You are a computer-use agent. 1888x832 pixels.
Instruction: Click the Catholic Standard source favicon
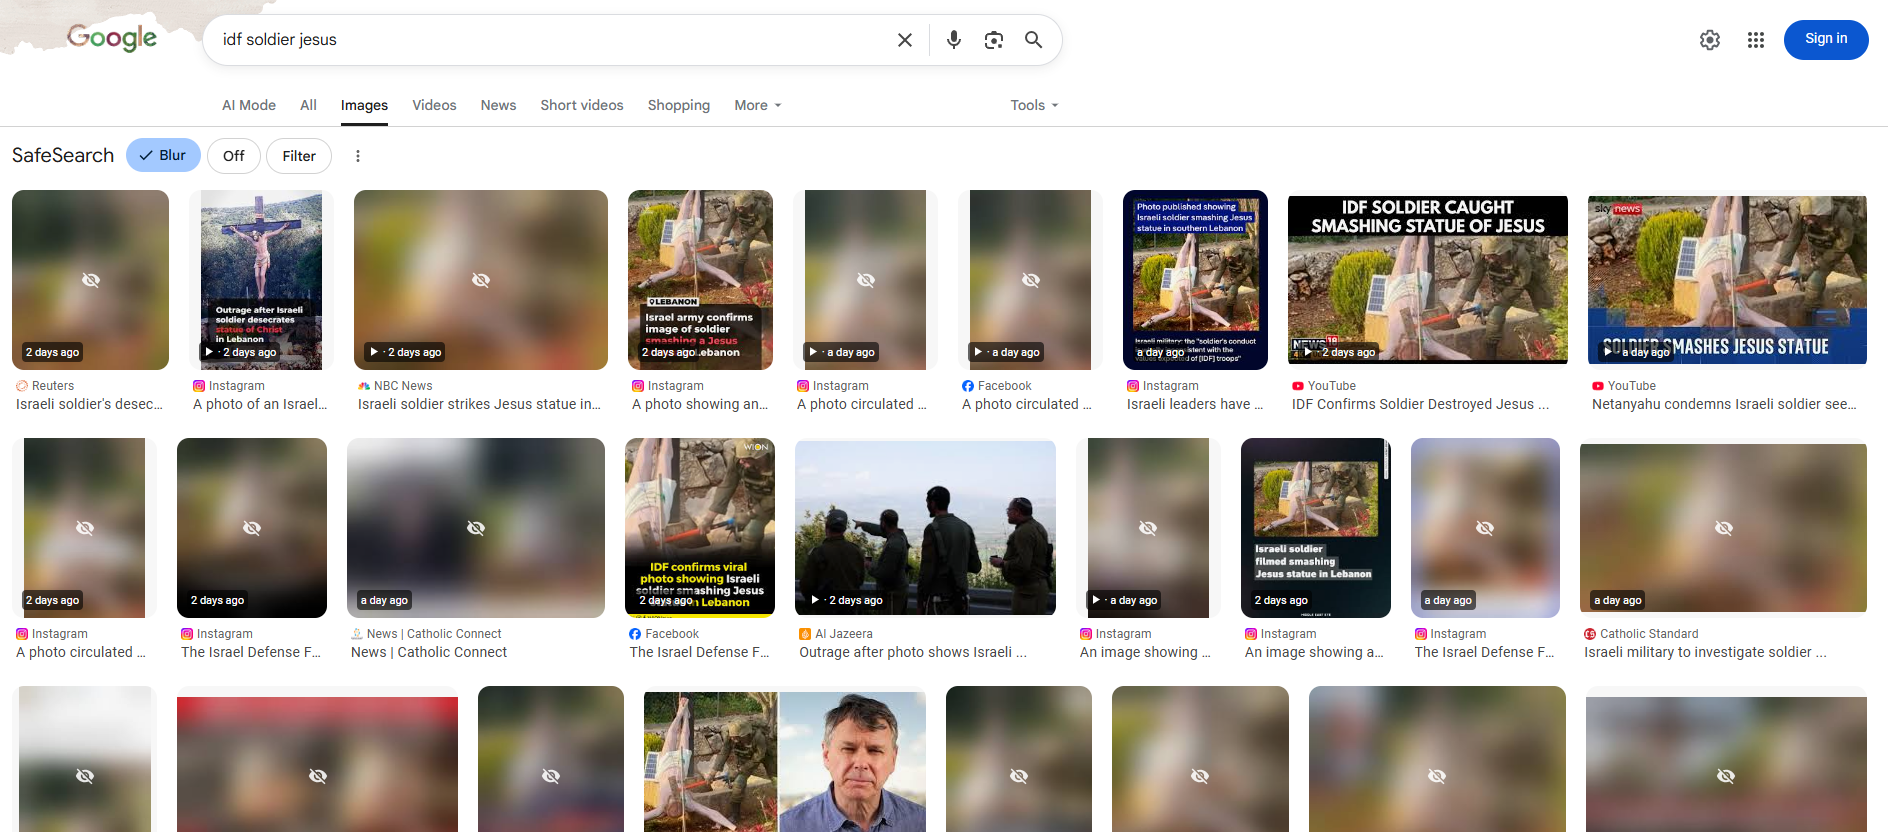(x=1590, y=634)
